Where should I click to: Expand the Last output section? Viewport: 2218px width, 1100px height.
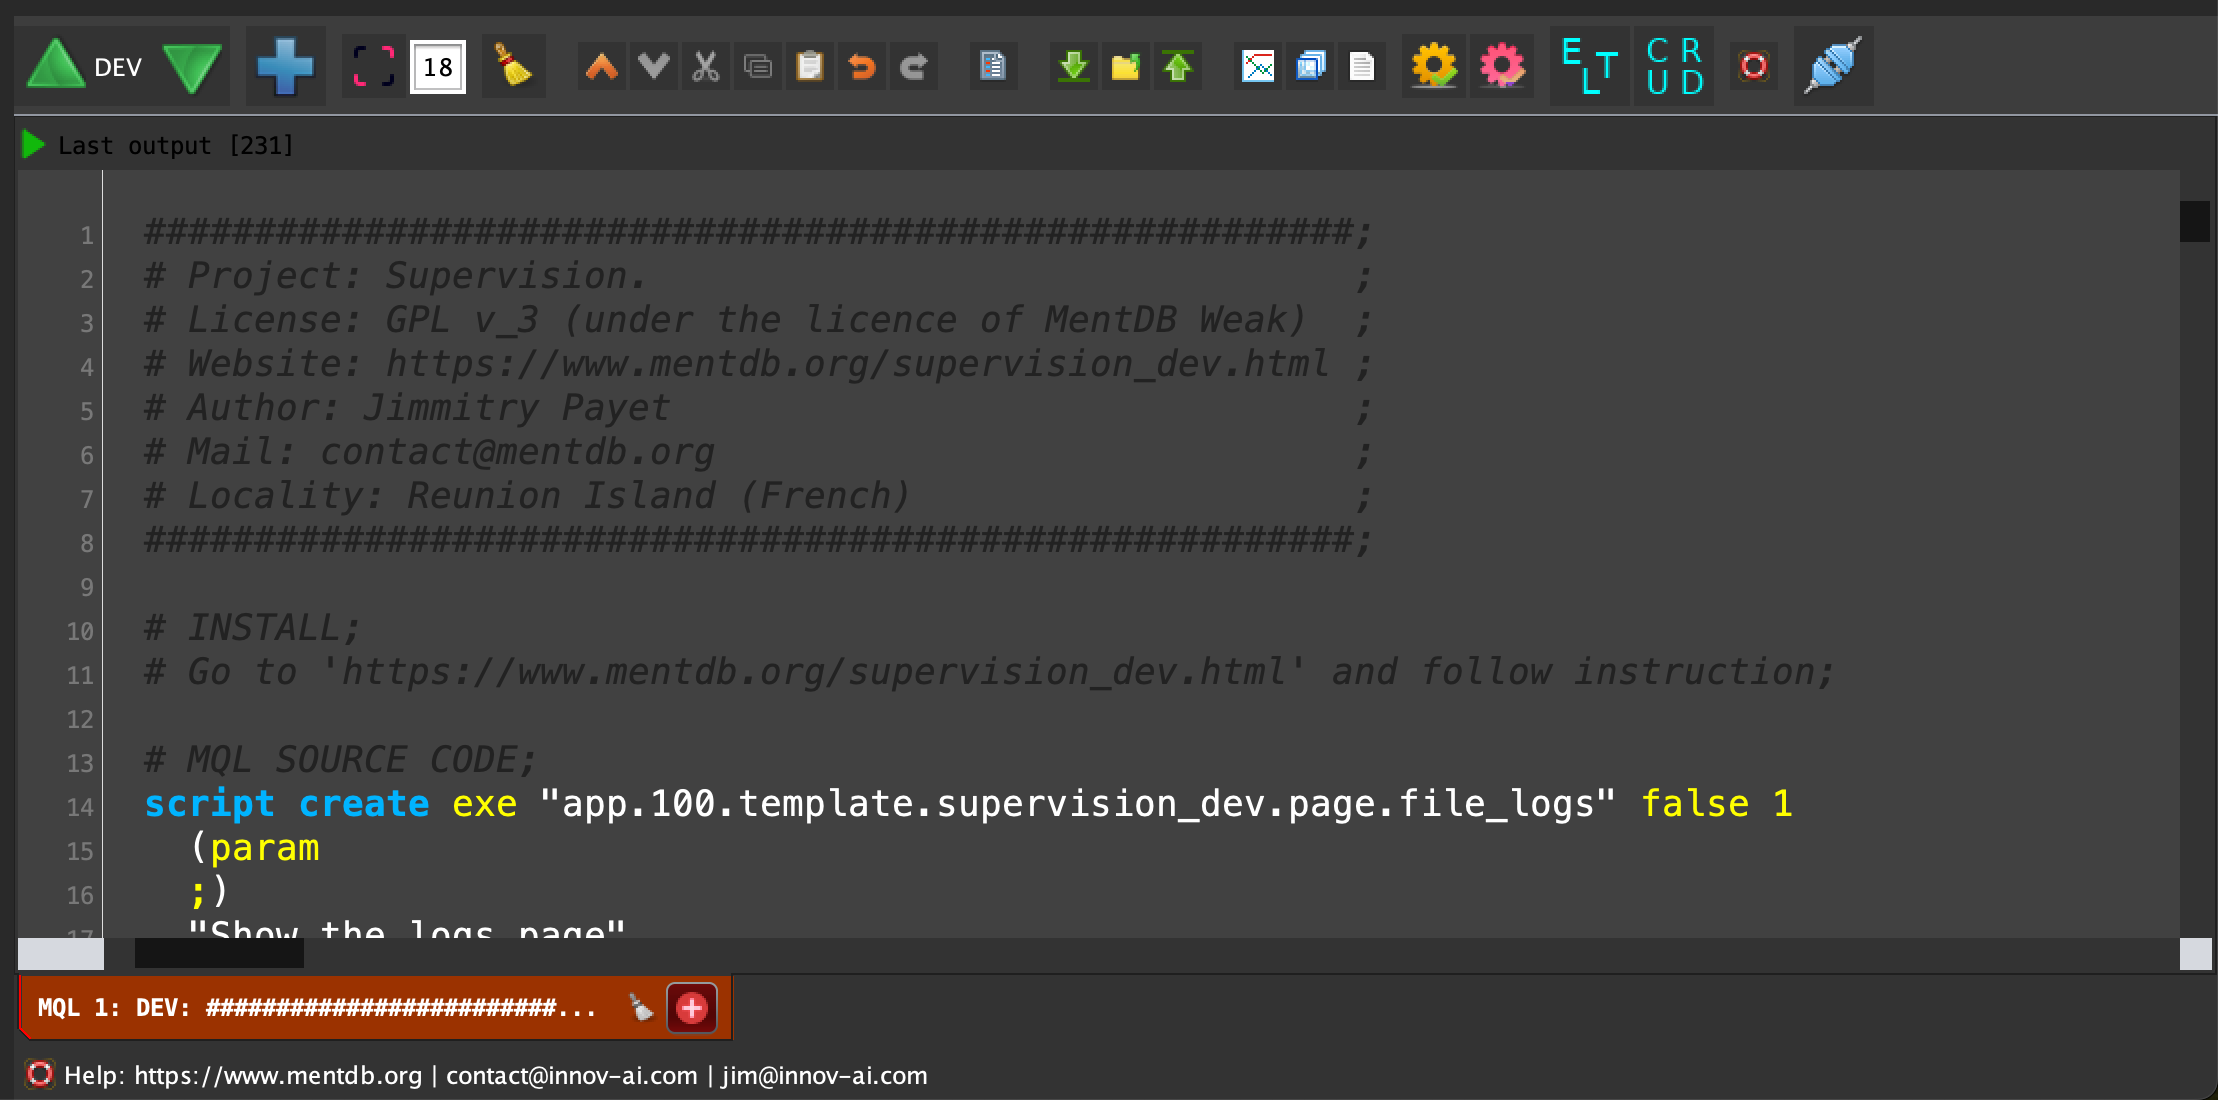[x=33, y=145]
